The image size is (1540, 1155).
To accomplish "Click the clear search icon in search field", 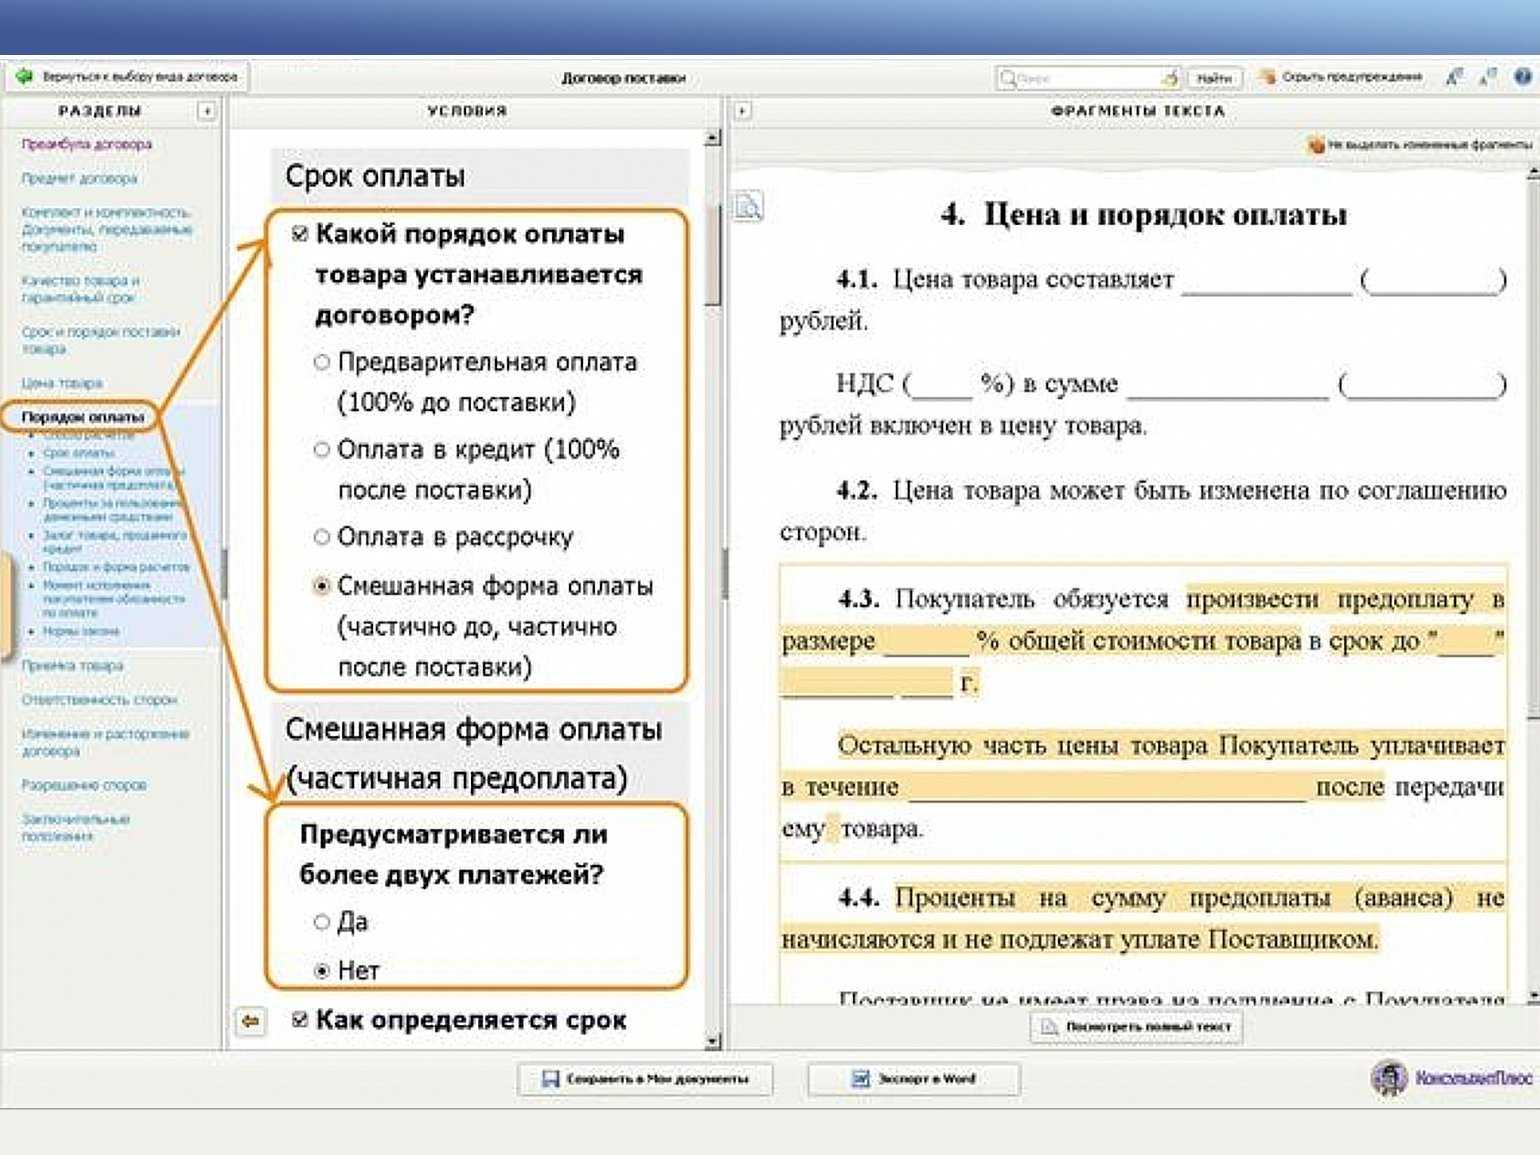I will point(1169,78).
